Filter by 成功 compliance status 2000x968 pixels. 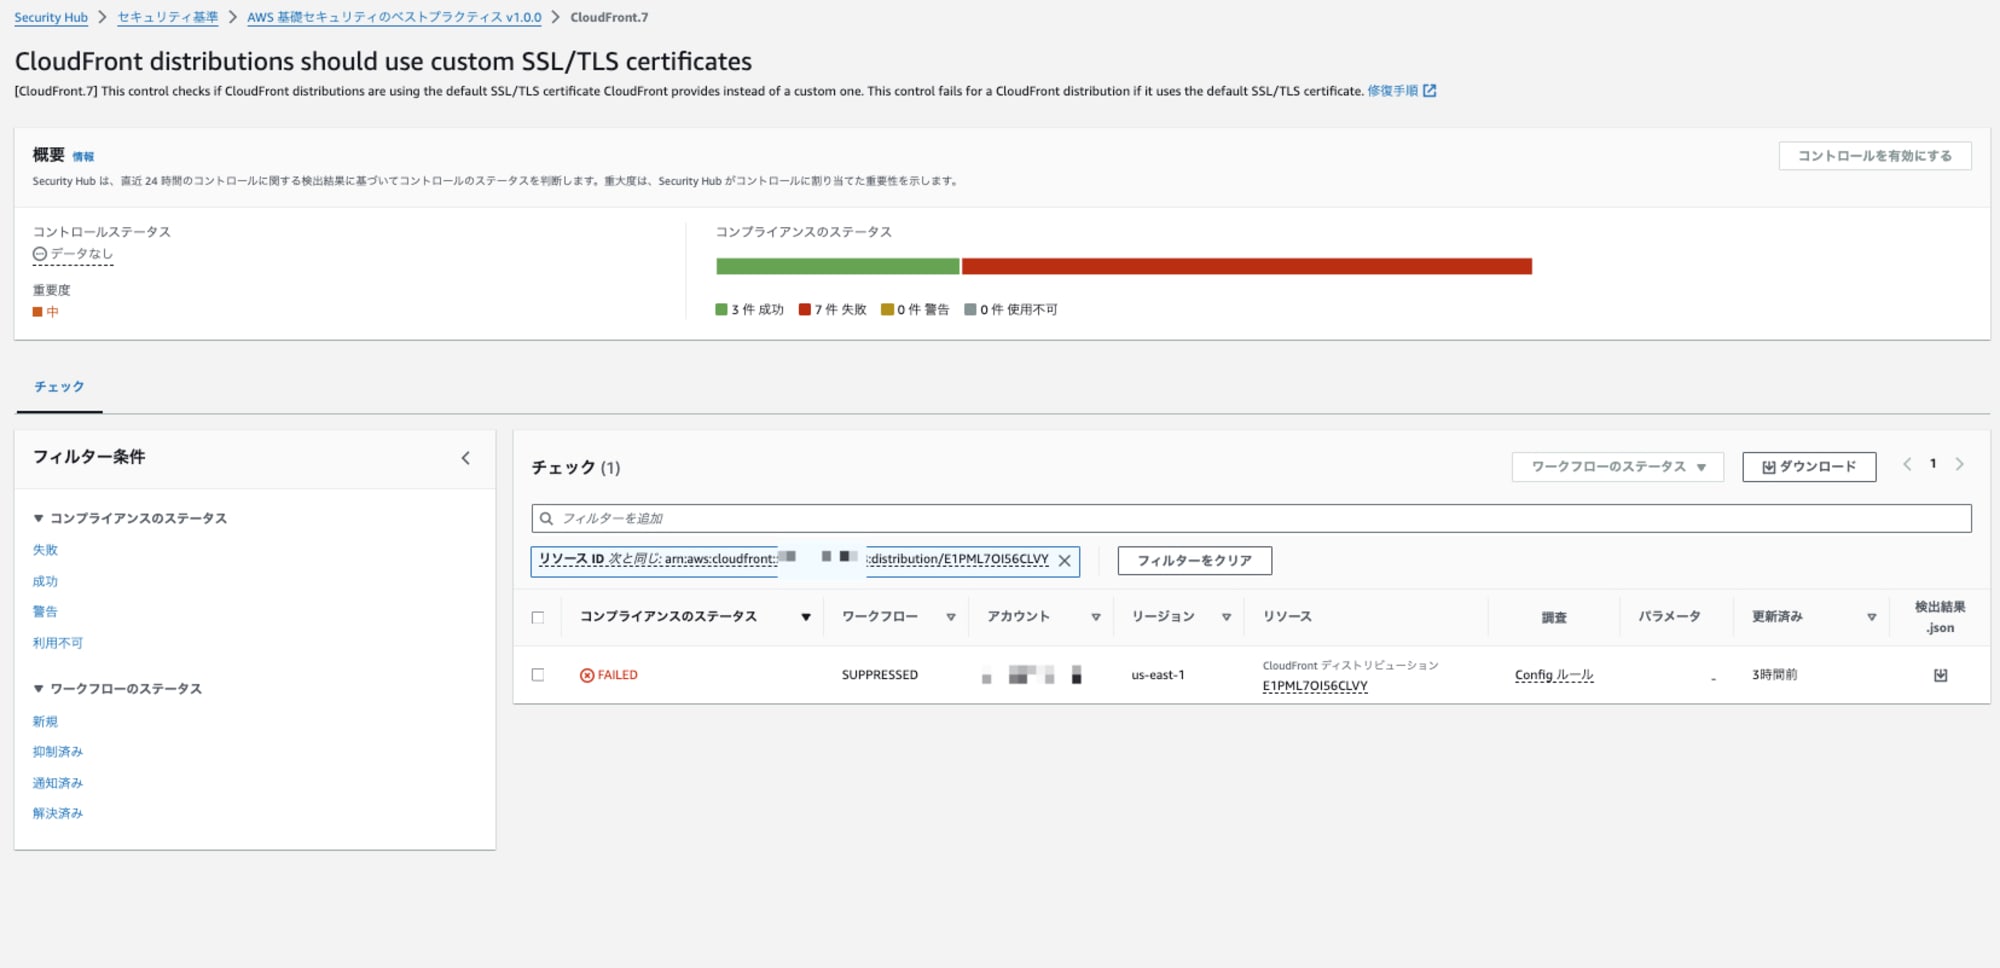45,581
